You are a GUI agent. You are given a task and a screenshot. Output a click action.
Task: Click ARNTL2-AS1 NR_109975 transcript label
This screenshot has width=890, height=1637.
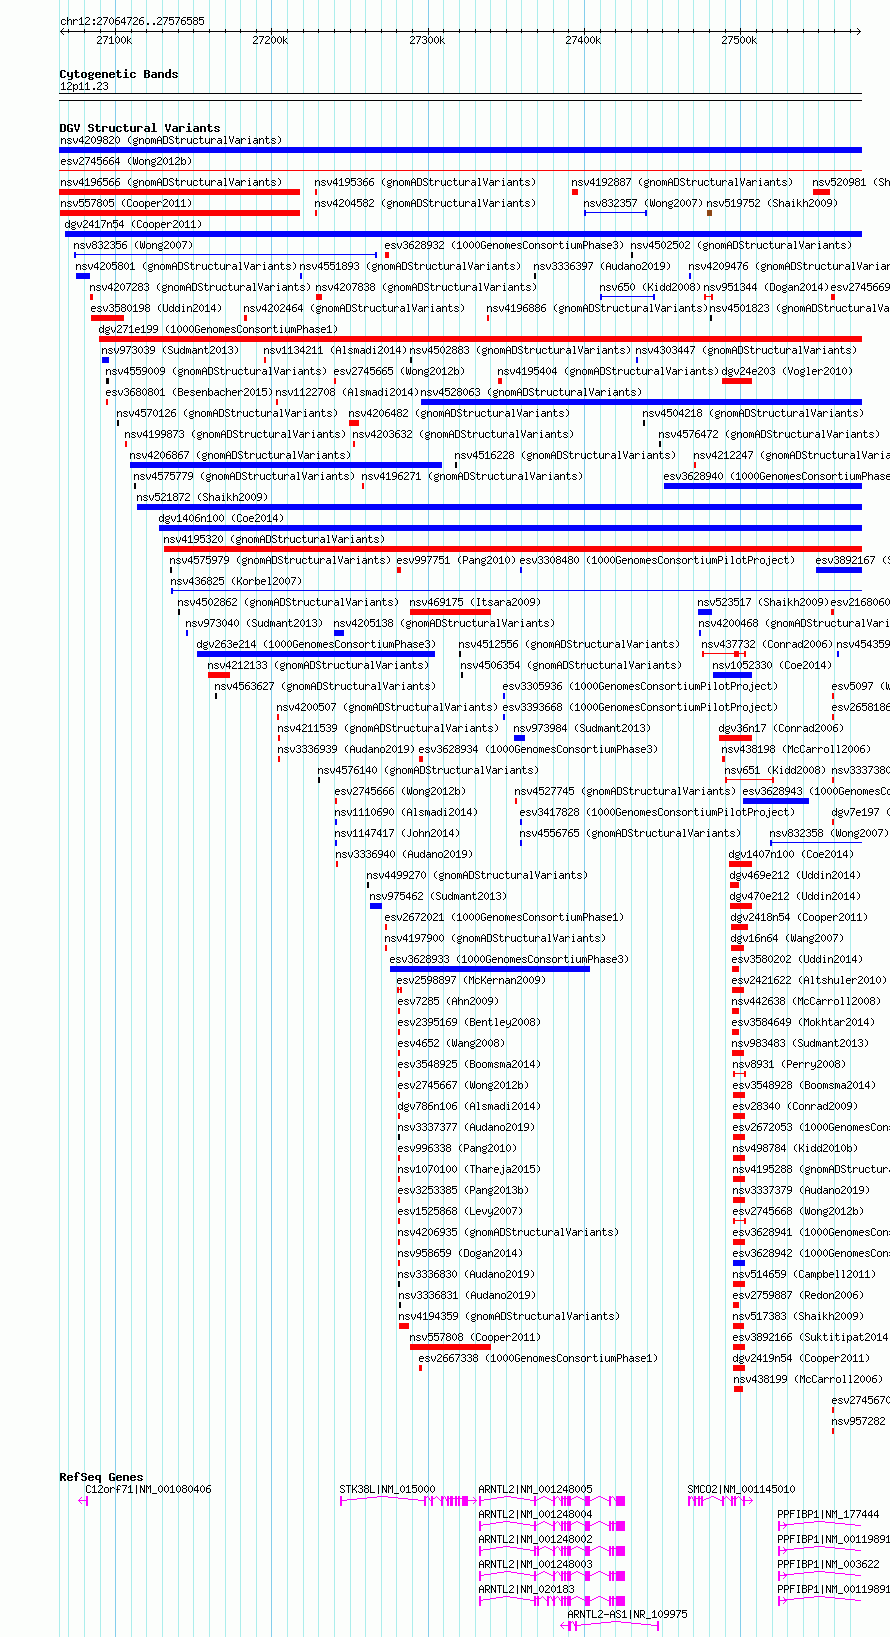coord(627,1614)
